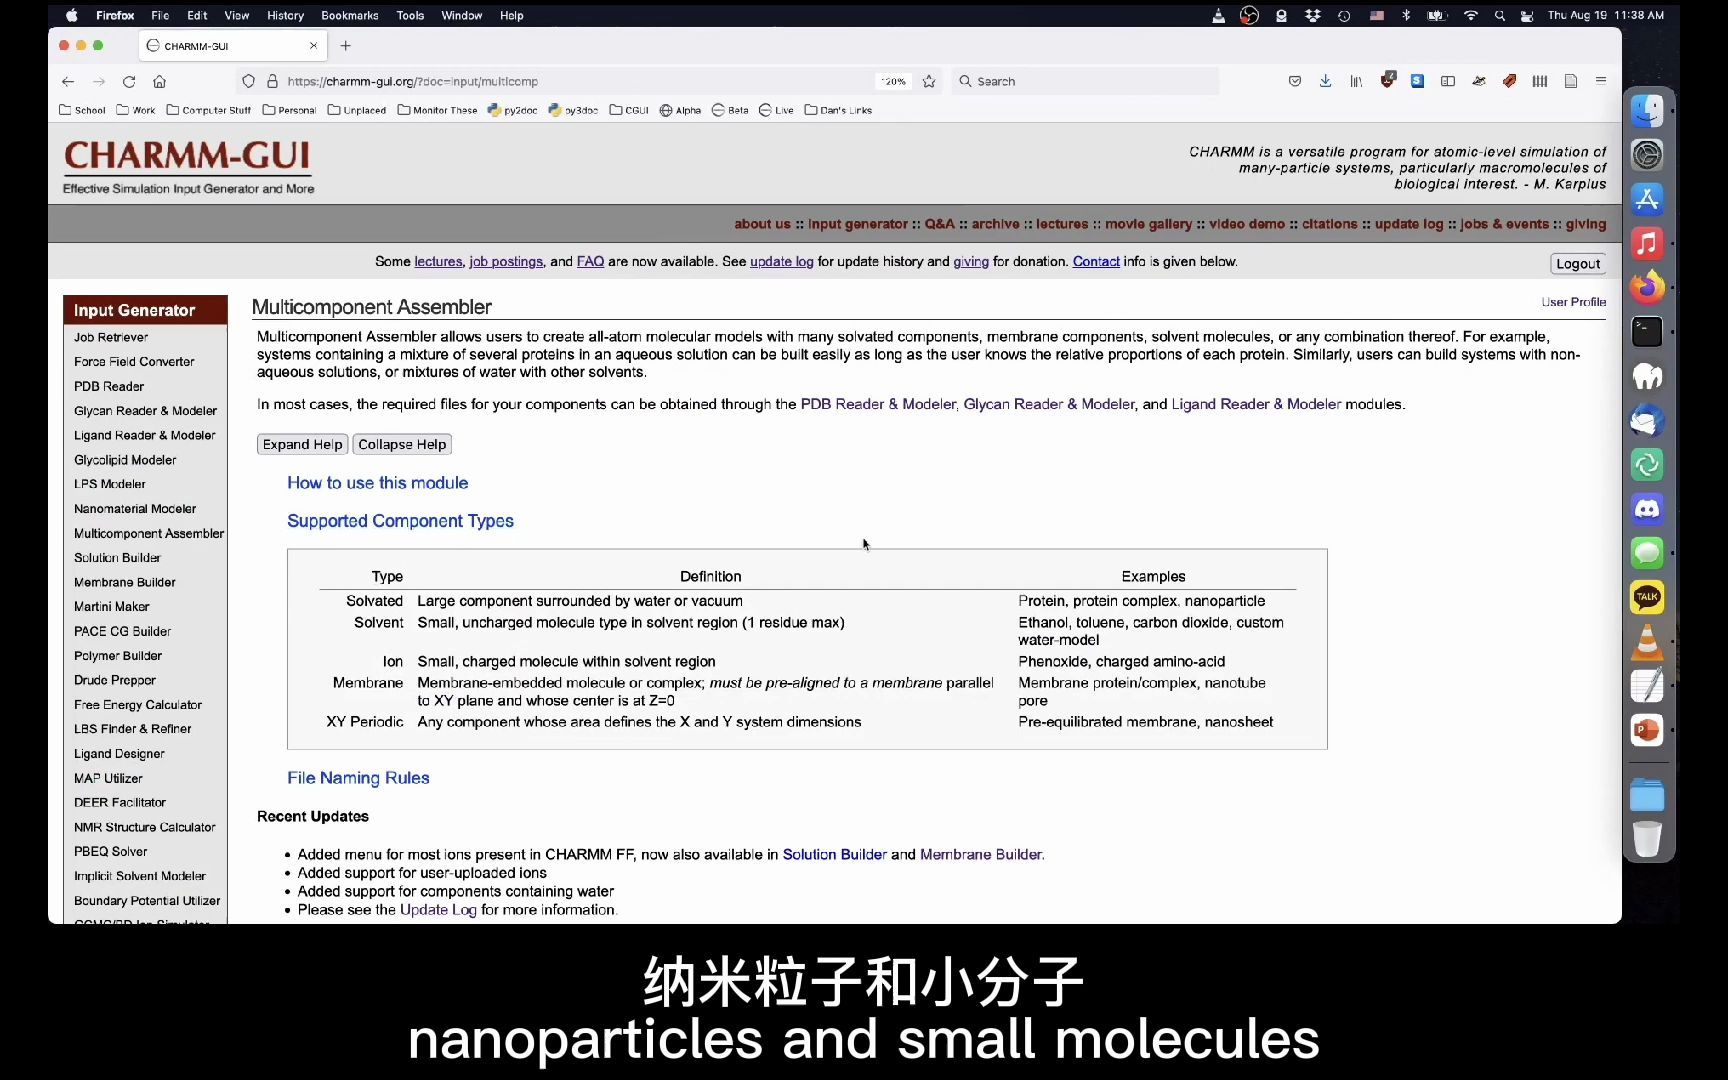Collapse the help text with Collapse Help
The image size is (1728, 1080).
point(401,444)
